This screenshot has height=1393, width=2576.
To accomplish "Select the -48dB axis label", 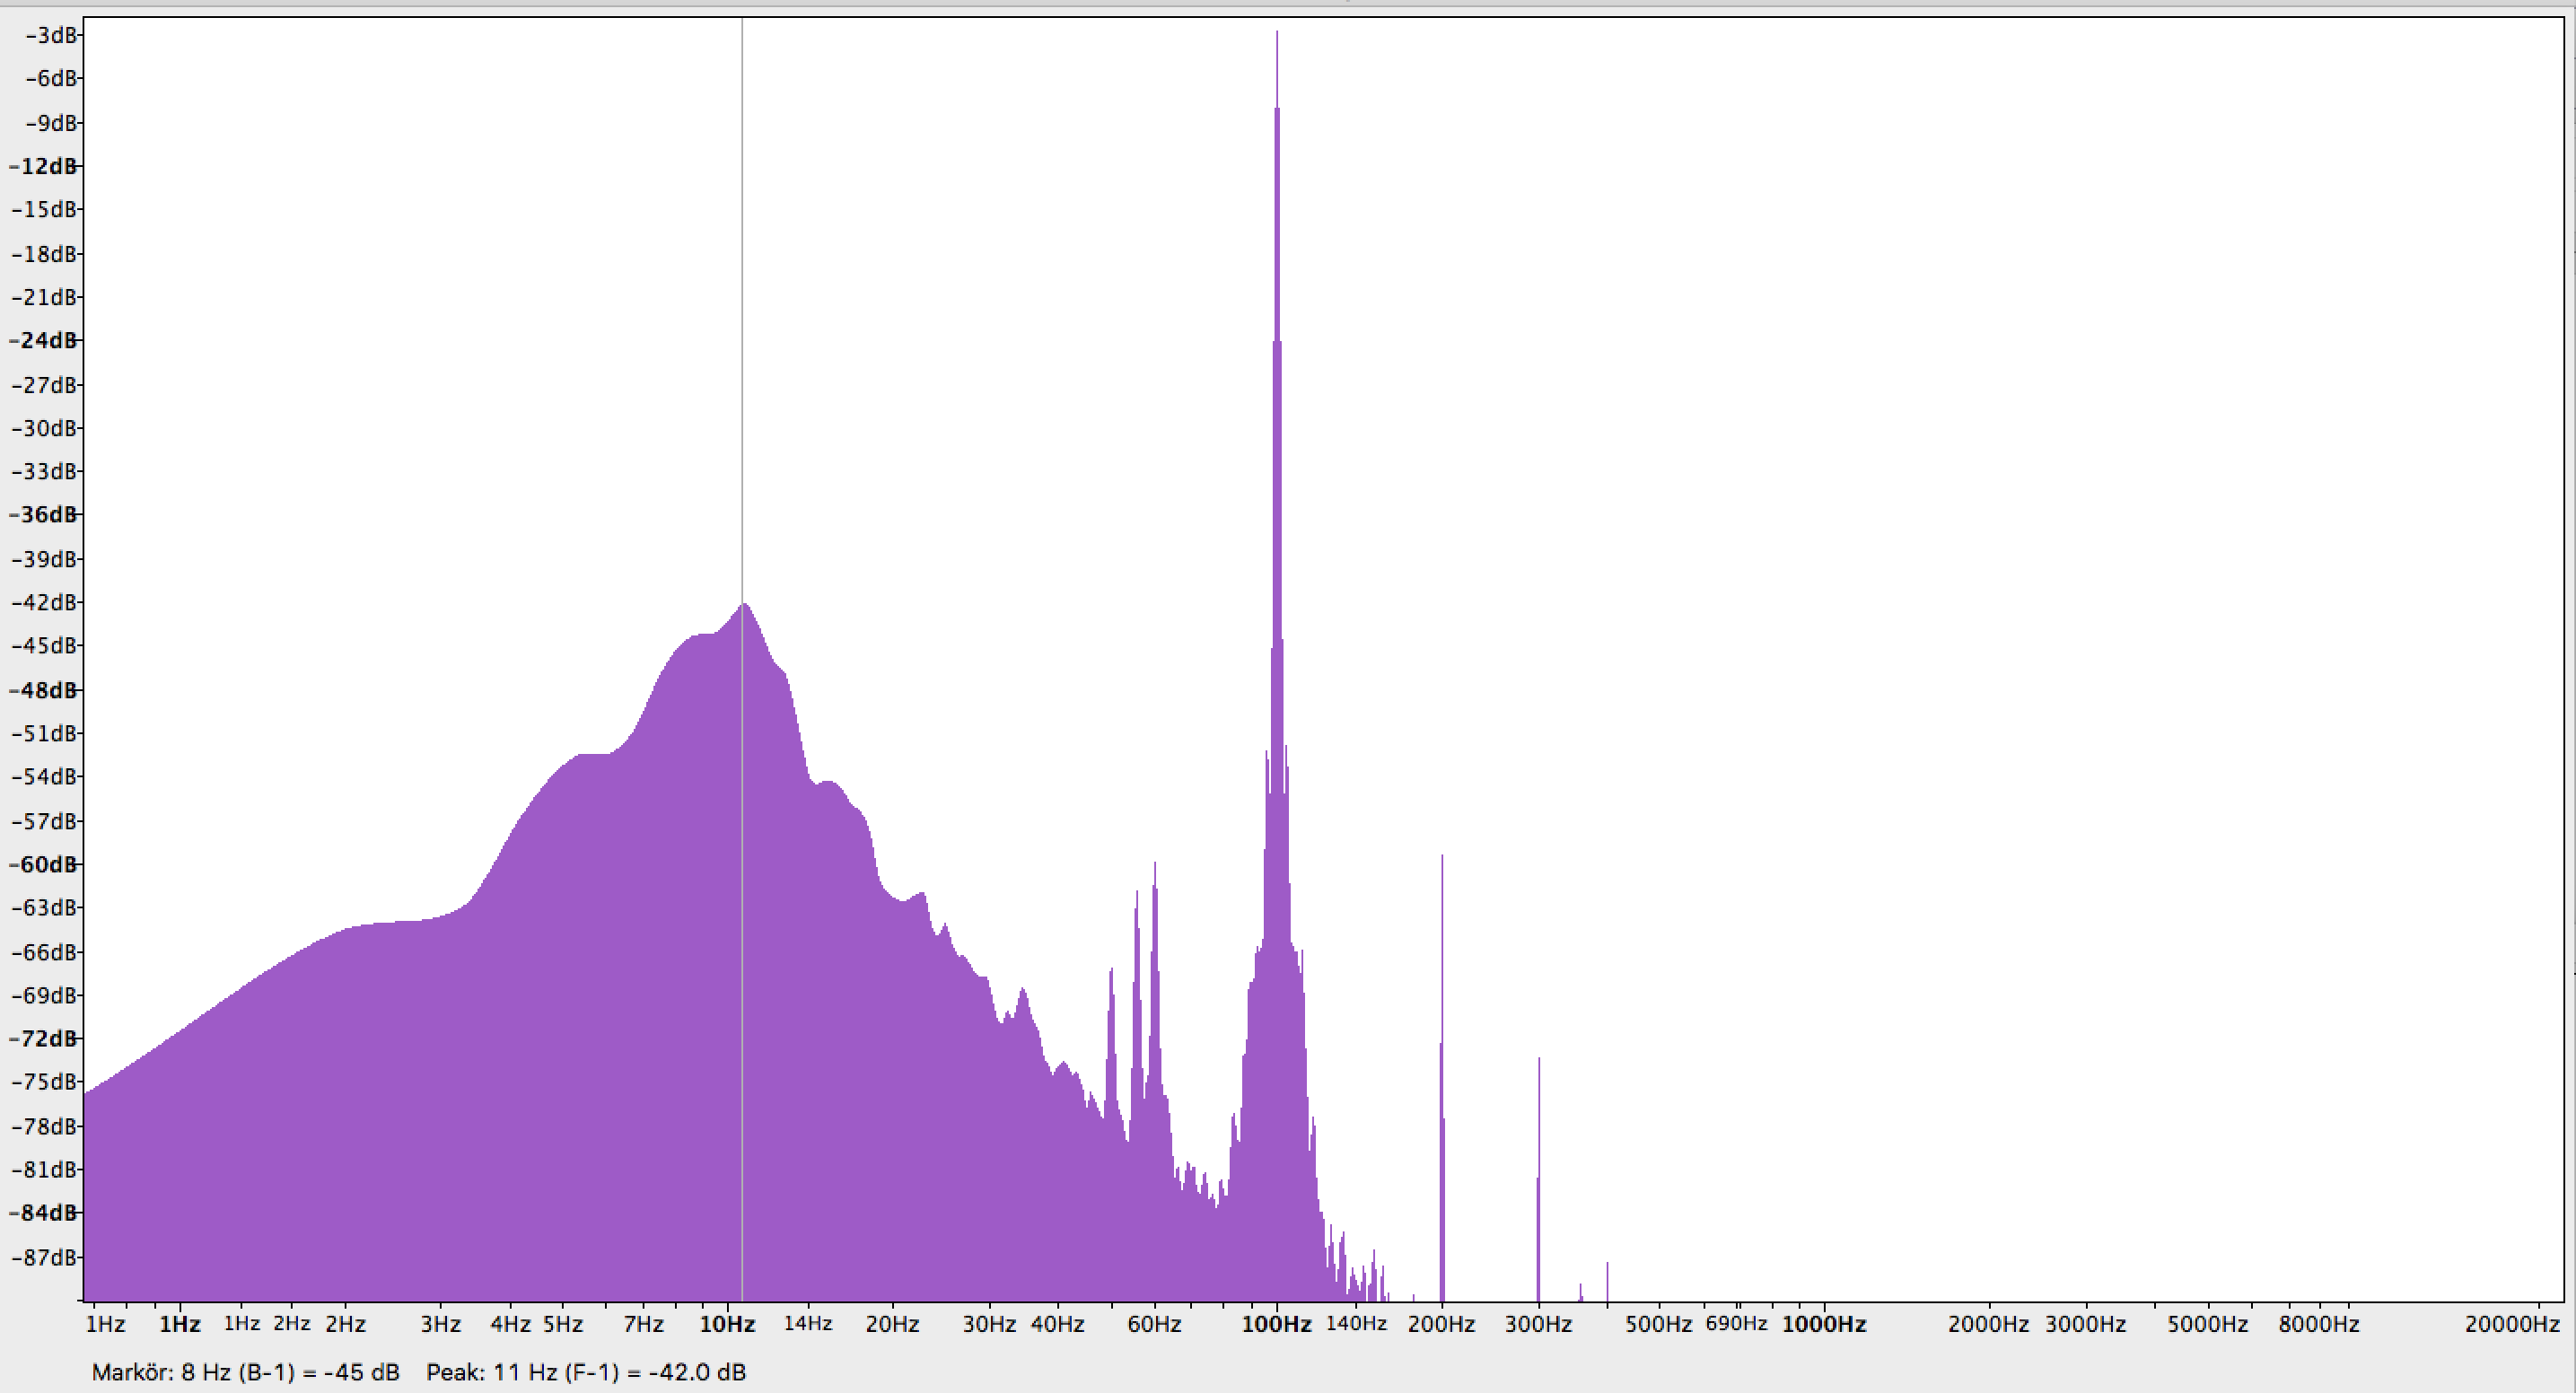I will tap(43, 690).
